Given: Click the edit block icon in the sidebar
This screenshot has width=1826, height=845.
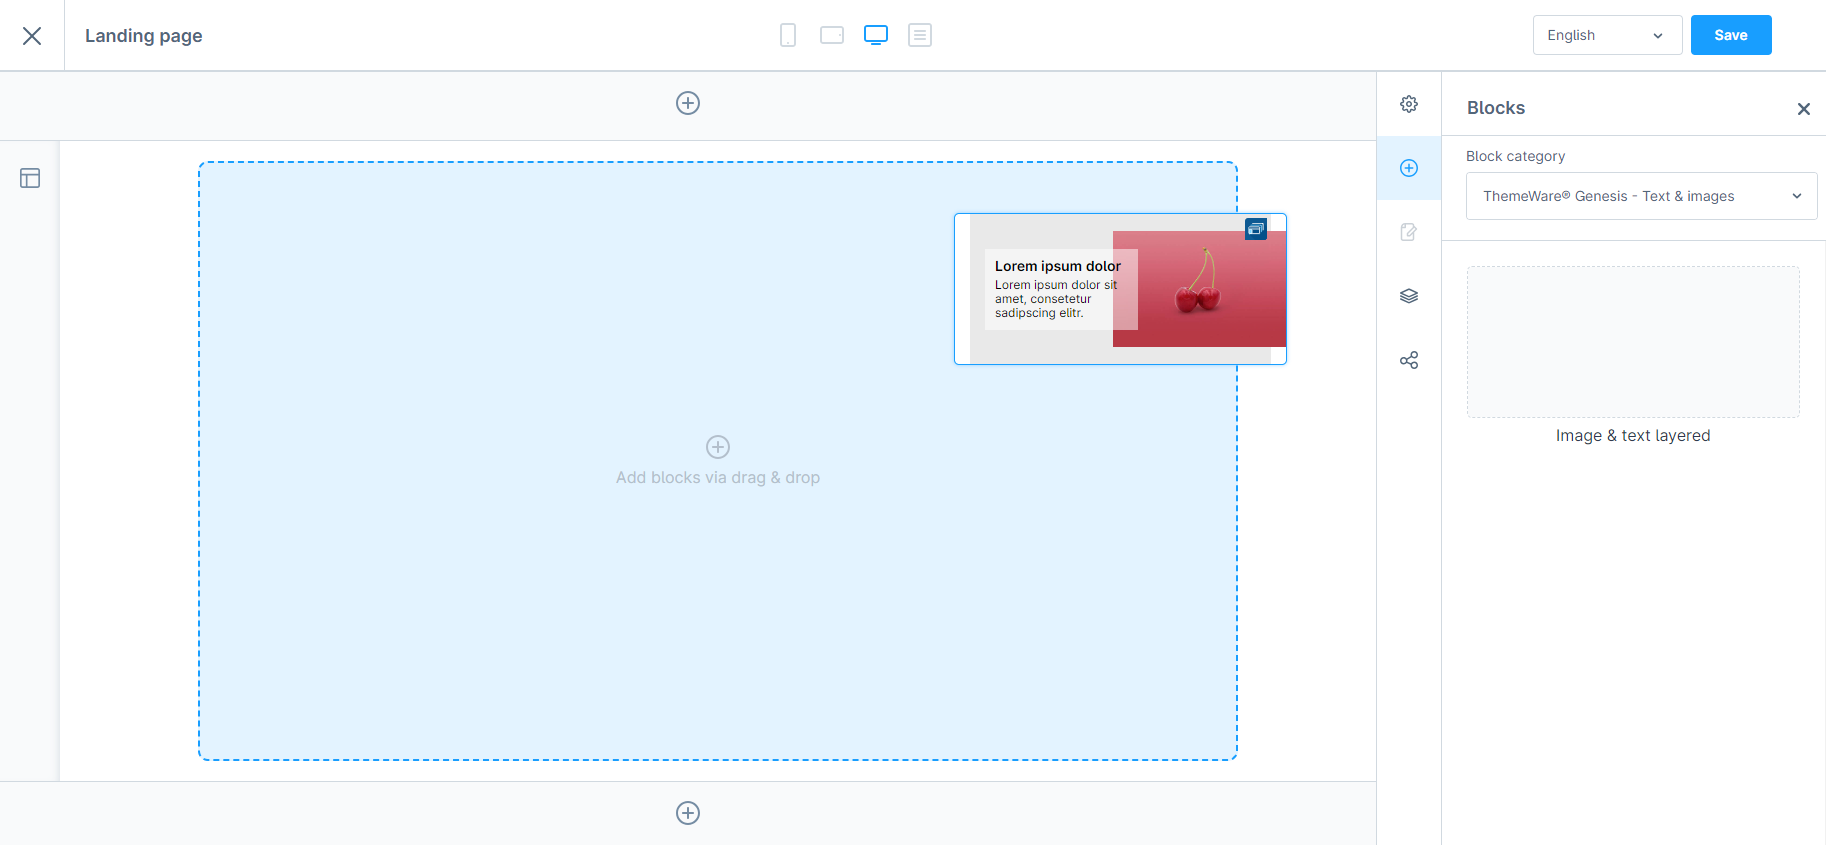Looking at the screenshot, I should [x=1409, y=232].
